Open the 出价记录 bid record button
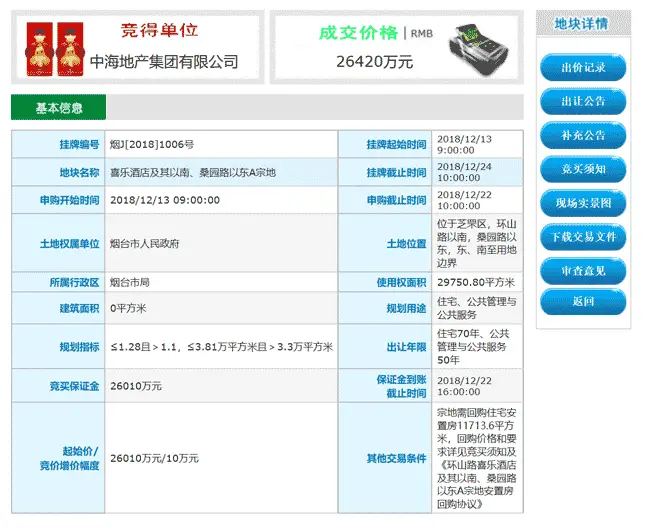The width and height of the screenshot is (650, 528). 583,67
